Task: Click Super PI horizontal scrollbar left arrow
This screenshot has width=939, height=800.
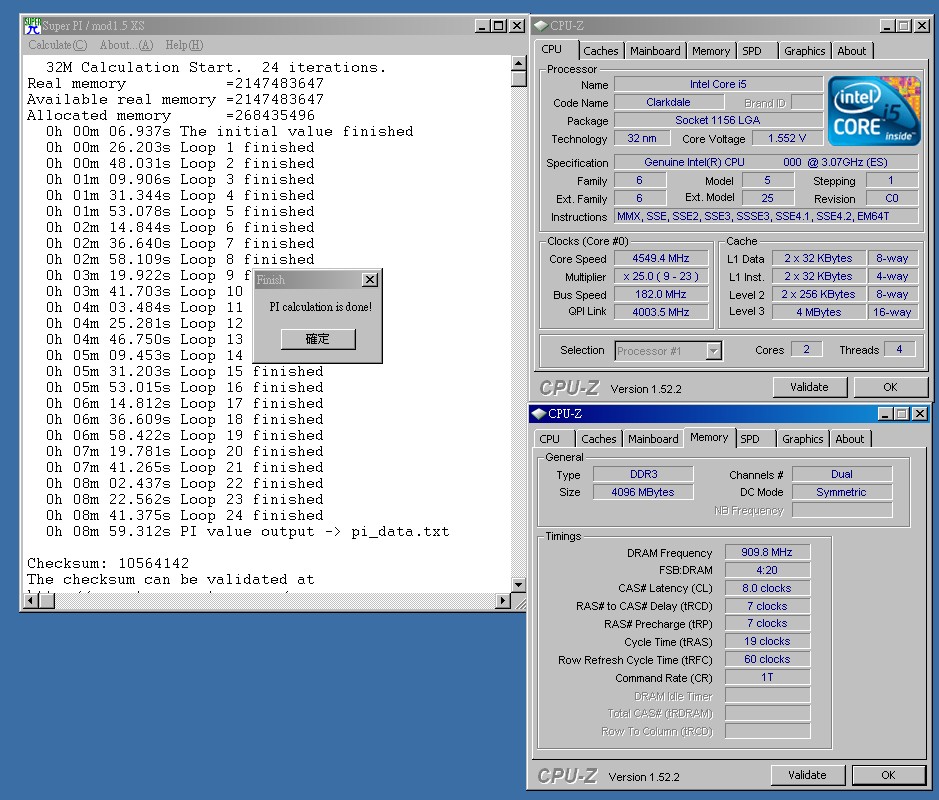Action: [x=30, y=601]
